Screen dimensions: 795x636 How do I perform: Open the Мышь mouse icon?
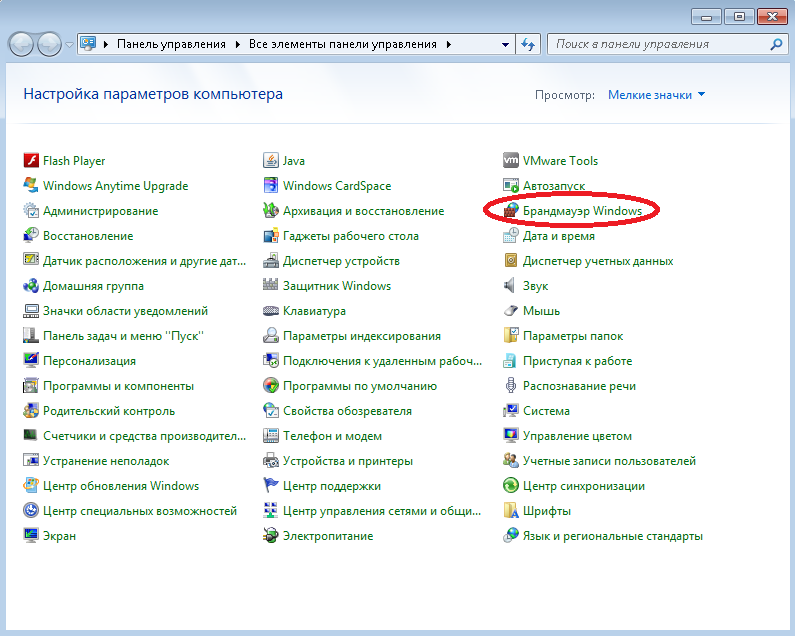(511, 311)
